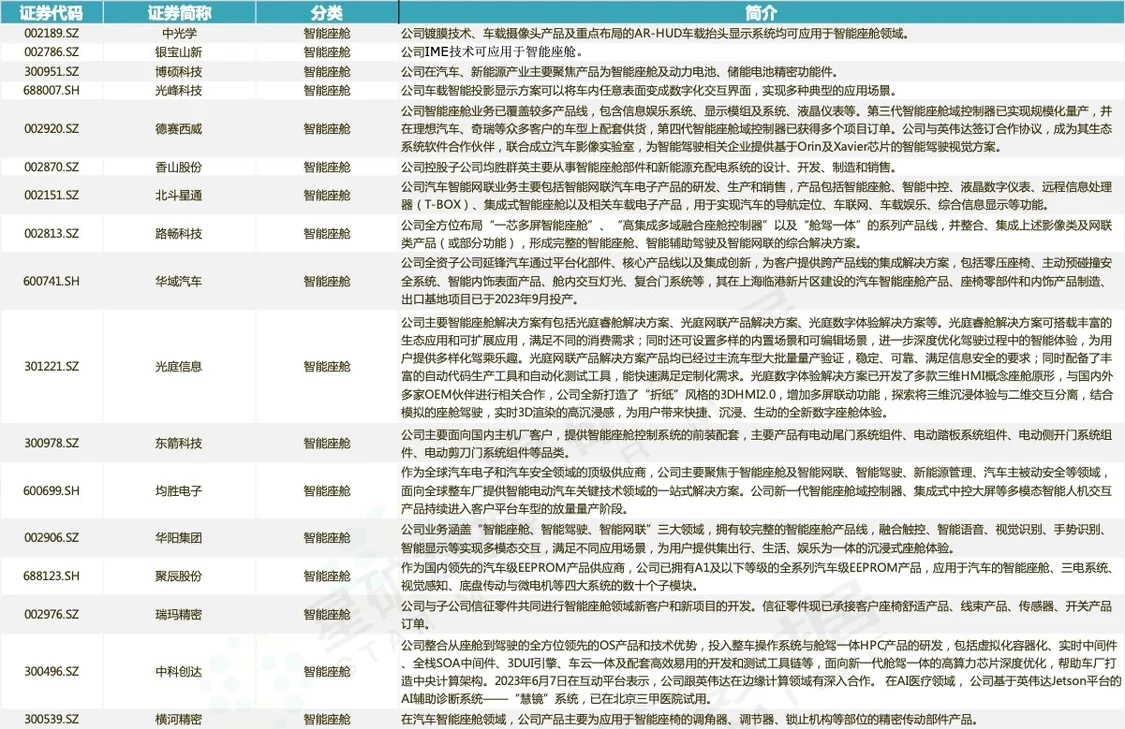Click the 分类 column header
Screen dimensions: 1125x729
(x=326, y=12)
